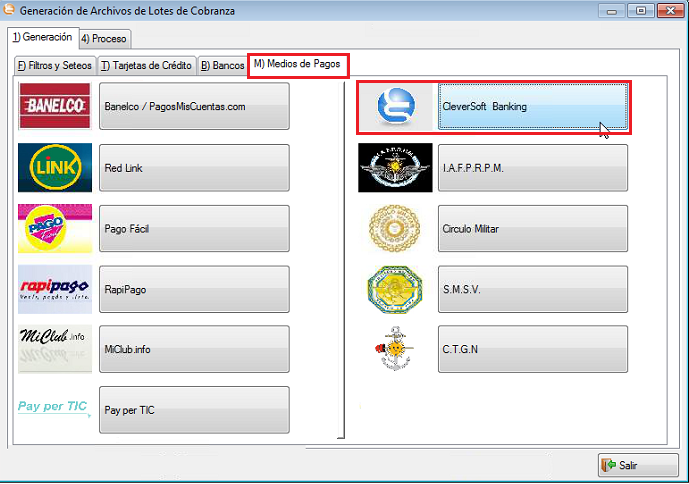Select the Circulo Militar button
This screenshot has height=484, width=689.
(x=533, y=229)
